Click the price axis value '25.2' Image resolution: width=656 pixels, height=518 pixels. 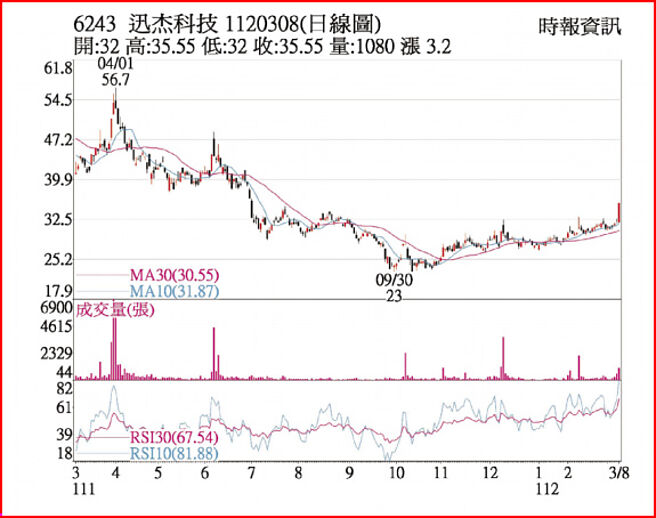point(59,260)
